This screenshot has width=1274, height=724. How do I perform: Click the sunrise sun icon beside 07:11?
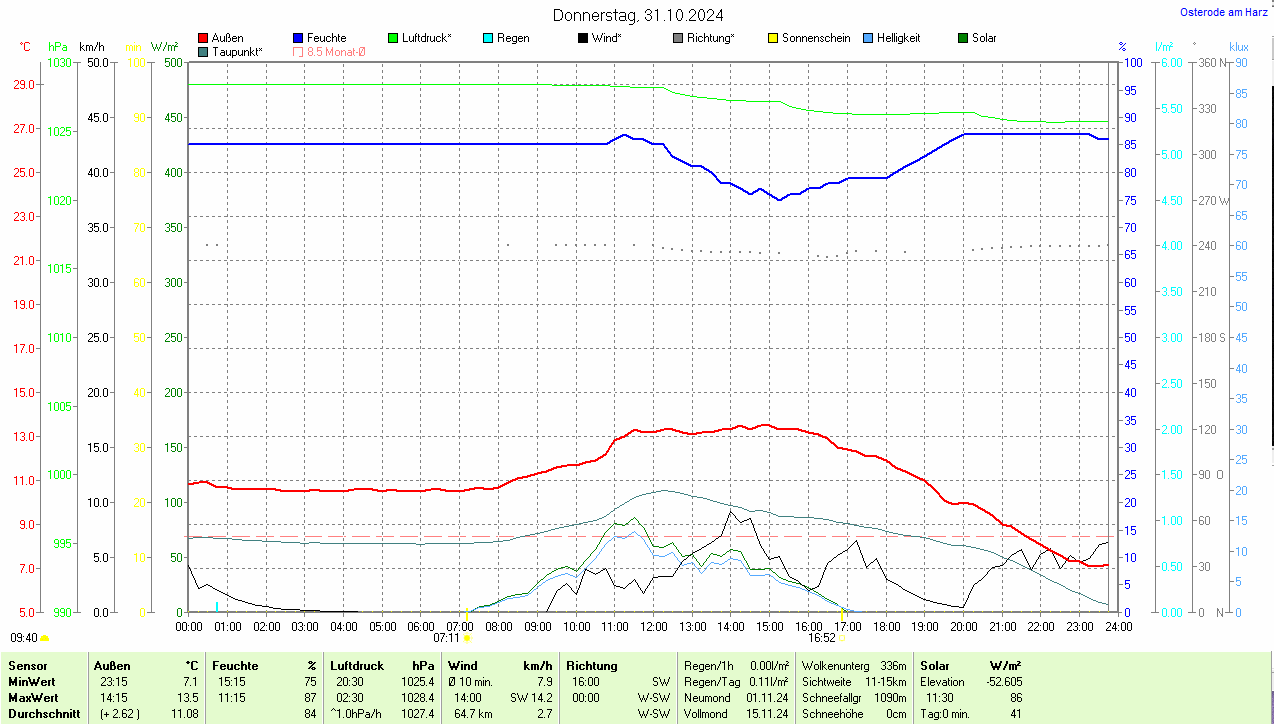click(467, 637)
